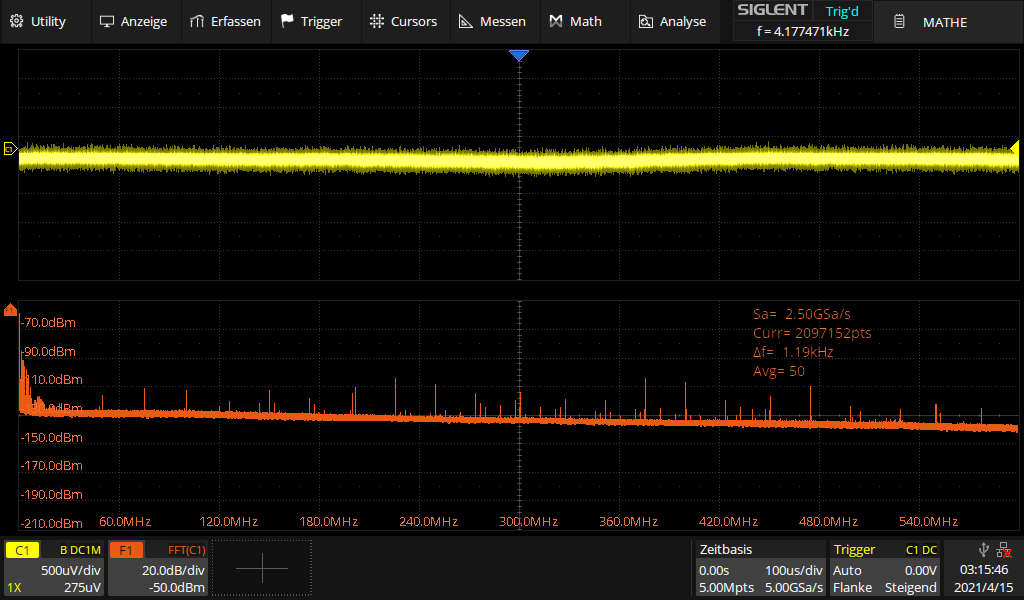Open the Math menu in top bar
Screen dimensions: 1024x600
(575, 21)
